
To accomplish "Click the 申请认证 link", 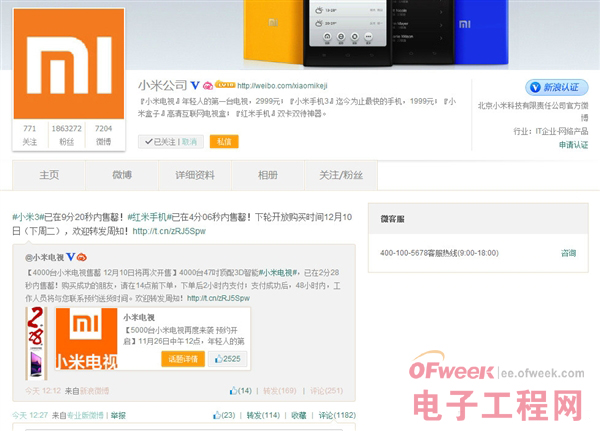I will pyautogui.click(x=573, y=145).
